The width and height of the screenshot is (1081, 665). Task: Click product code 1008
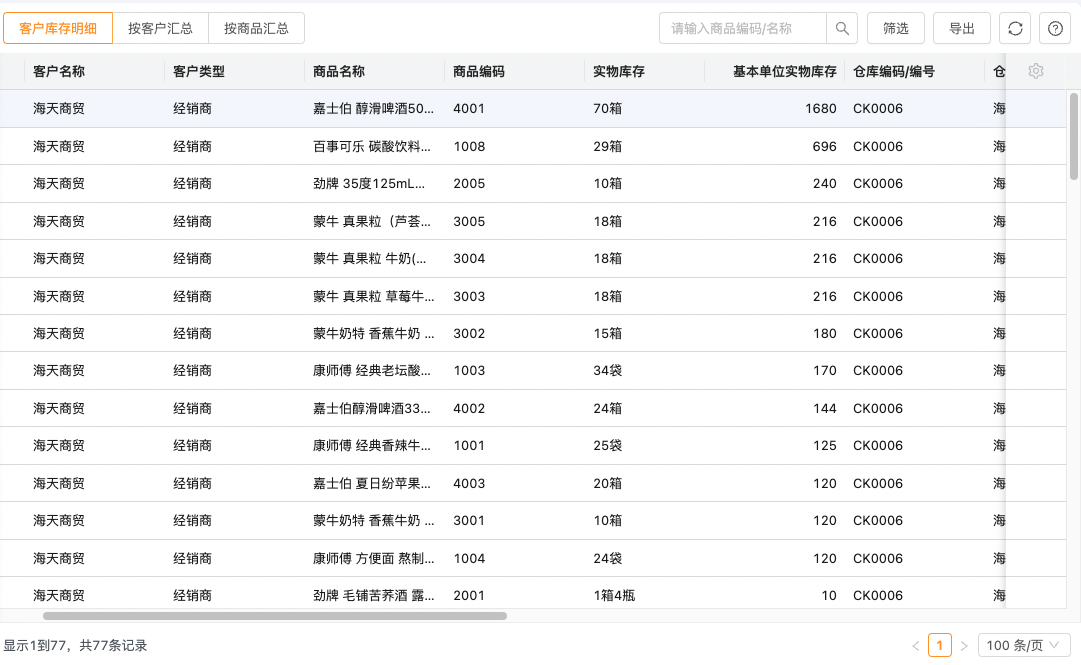(469, 146)
